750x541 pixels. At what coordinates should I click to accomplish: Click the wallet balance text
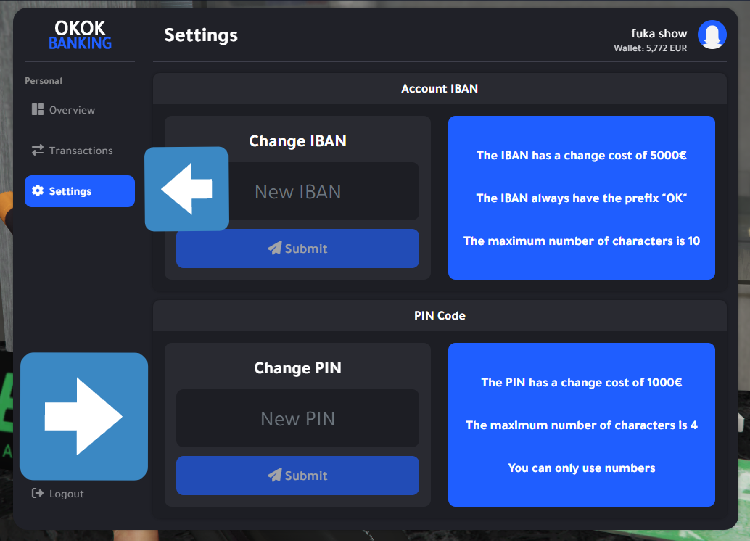pyautogui.click(x=651, y=48)
